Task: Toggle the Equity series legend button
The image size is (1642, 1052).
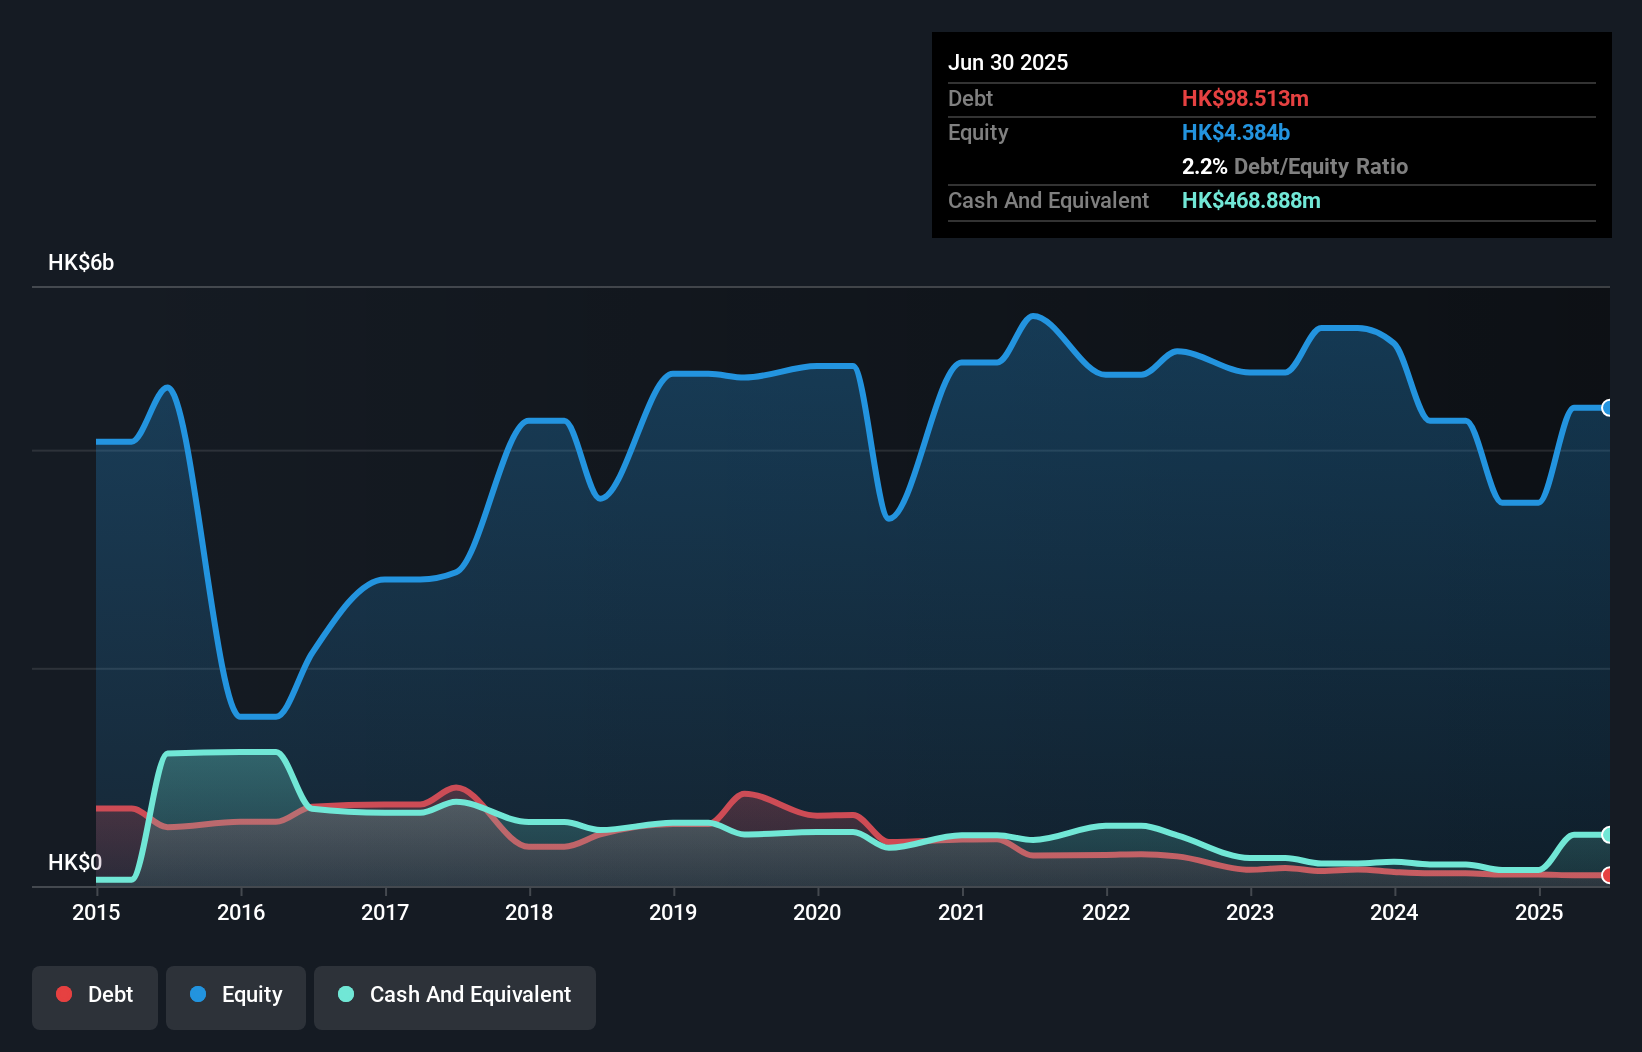Action: 236,997
